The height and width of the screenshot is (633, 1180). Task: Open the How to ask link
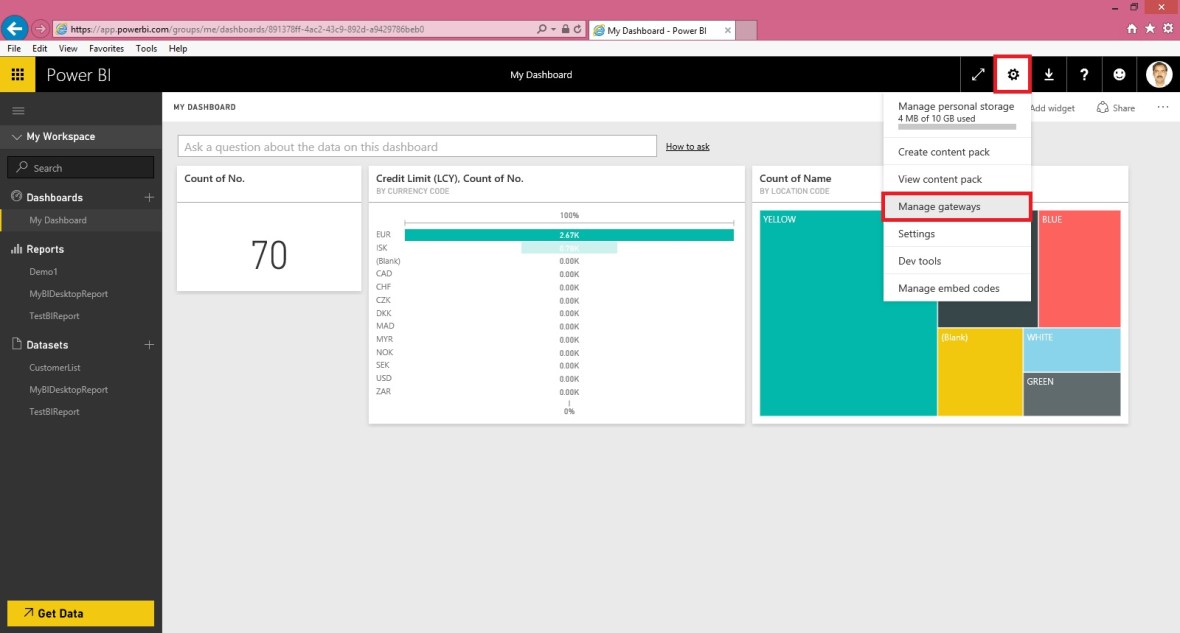click(687, 145)
